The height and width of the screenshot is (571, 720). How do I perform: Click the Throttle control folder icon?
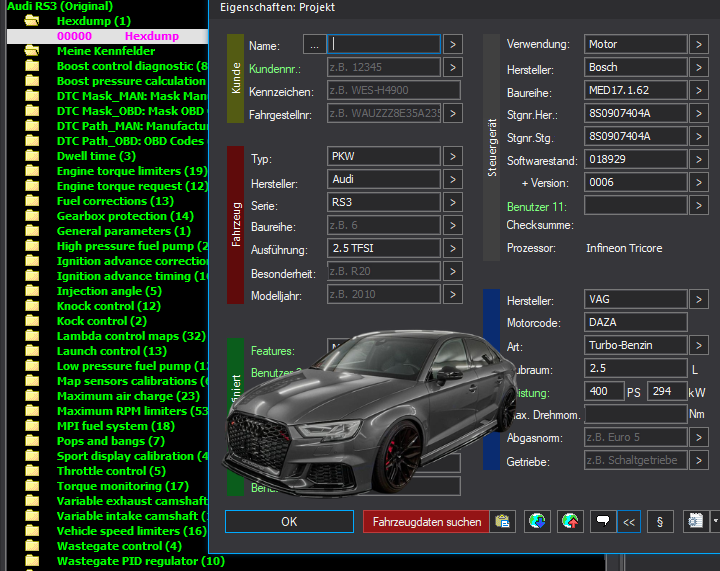point(32,471)
